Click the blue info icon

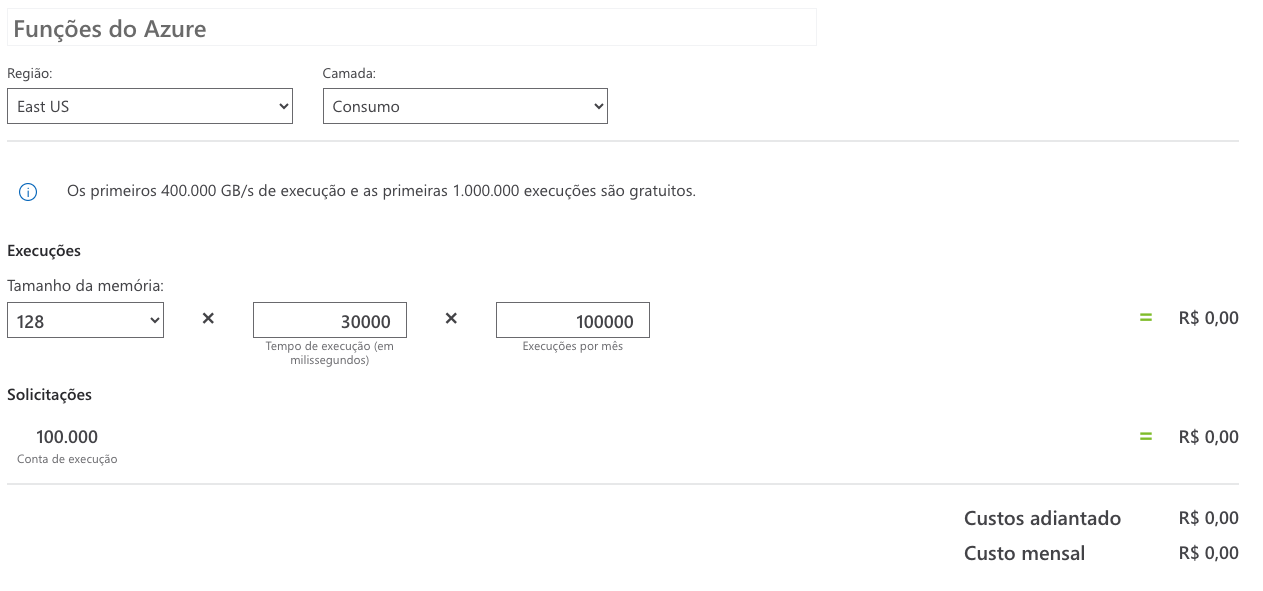point(28,192)
